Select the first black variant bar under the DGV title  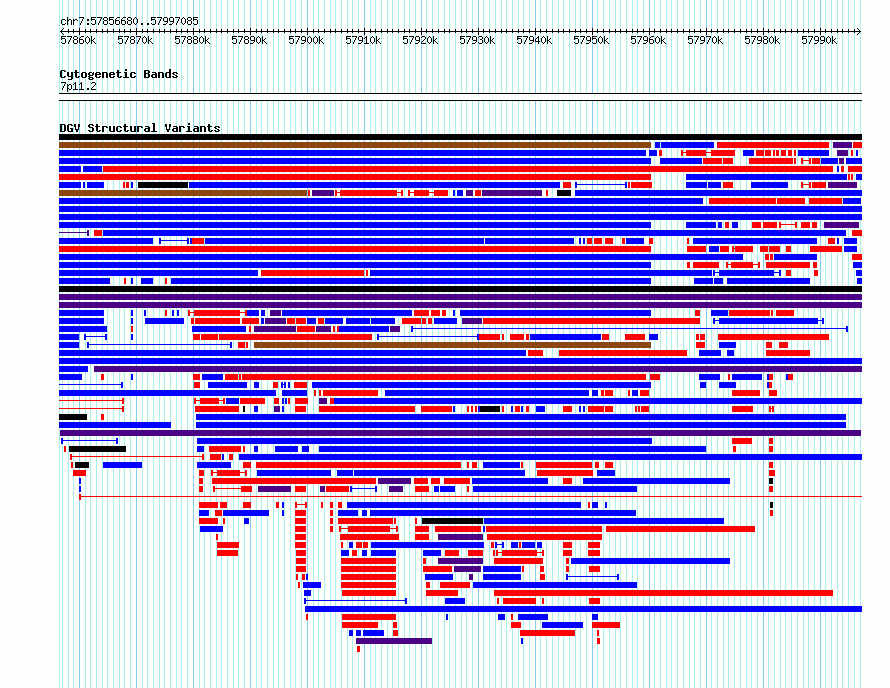coord(460,137)
